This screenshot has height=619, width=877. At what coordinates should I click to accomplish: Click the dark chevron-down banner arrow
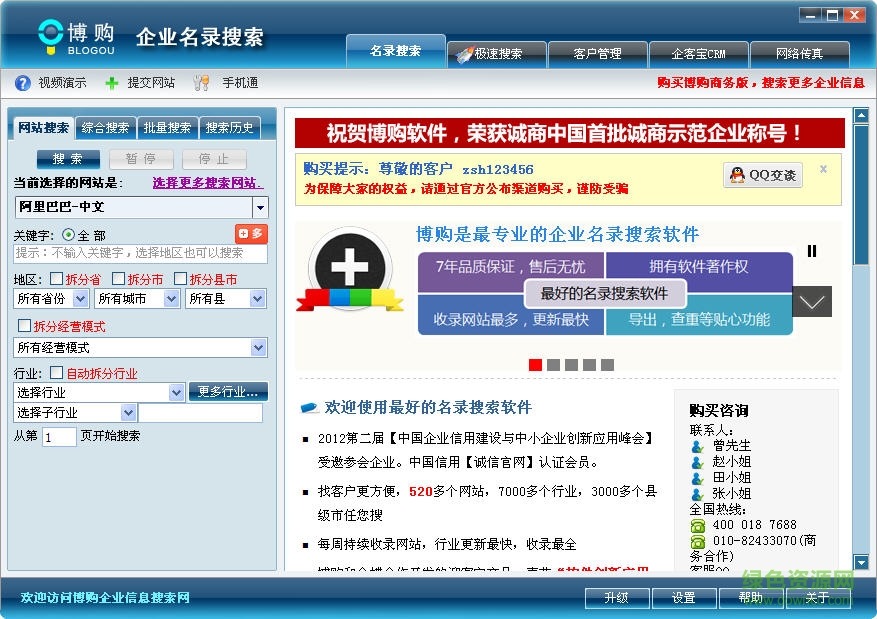coord(812,302)
